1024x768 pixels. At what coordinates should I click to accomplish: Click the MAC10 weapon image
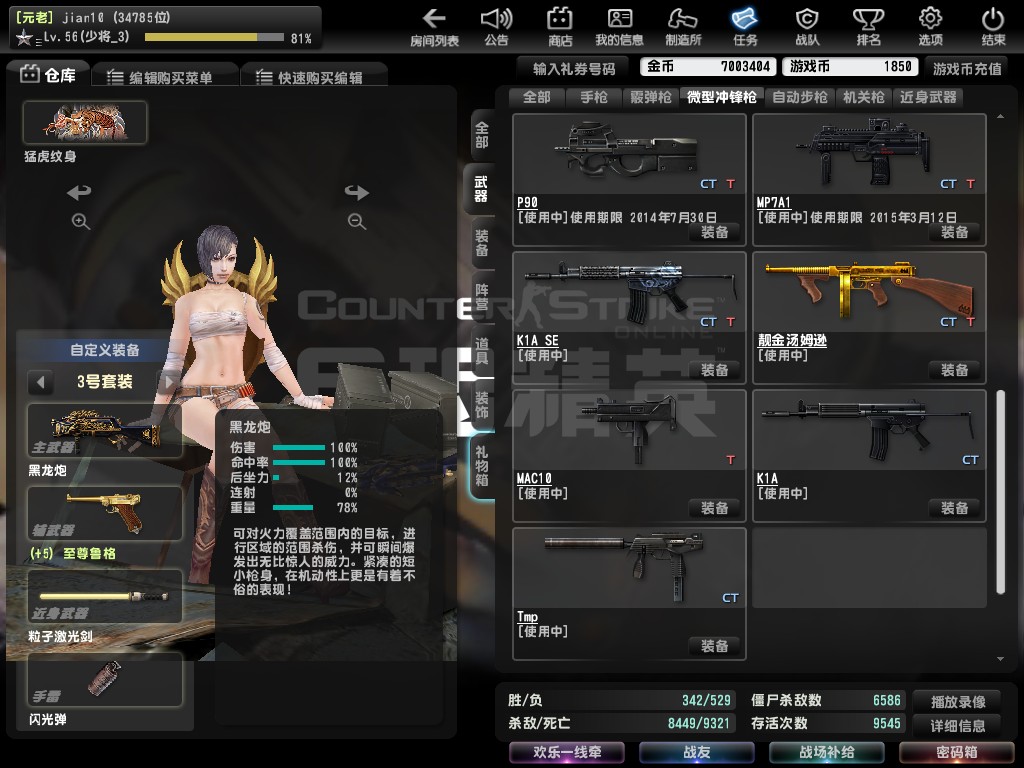click(x=628, y=428)
